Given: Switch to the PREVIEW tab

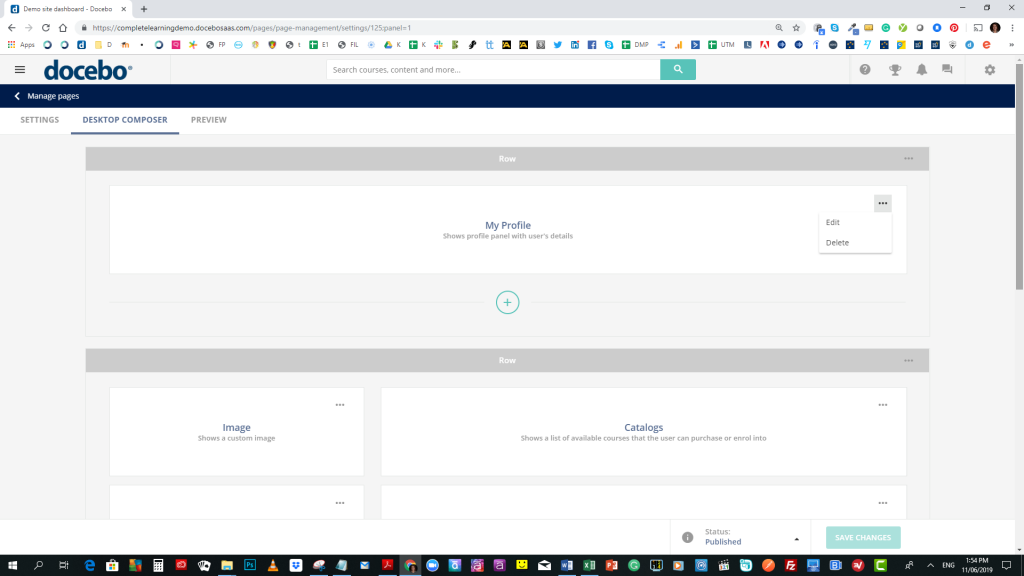Looking at the screenshot, I should (207, 119).
